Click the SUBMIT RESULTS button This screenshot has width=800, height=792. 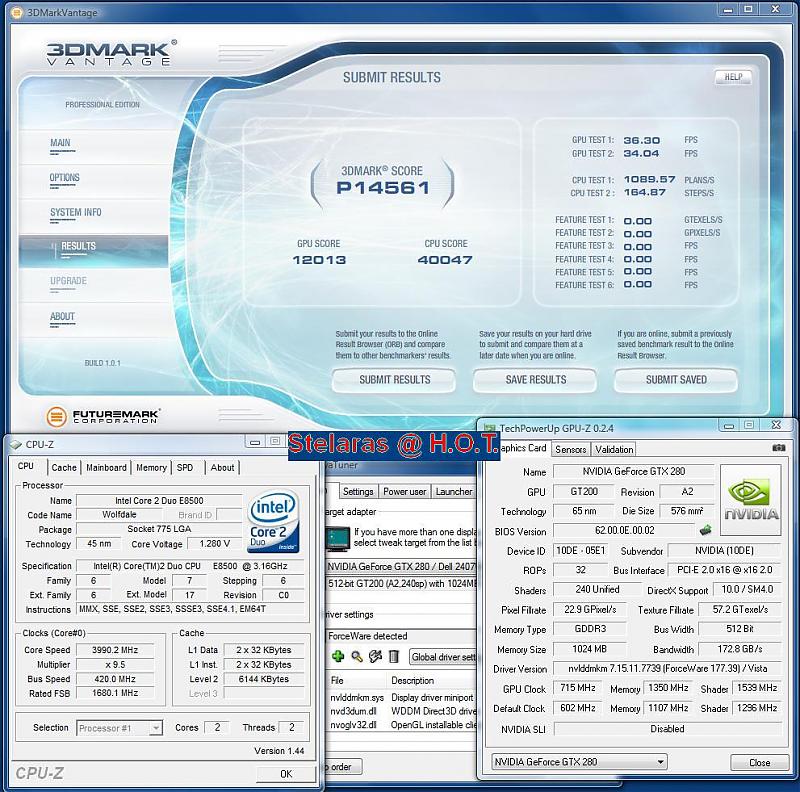394,380
